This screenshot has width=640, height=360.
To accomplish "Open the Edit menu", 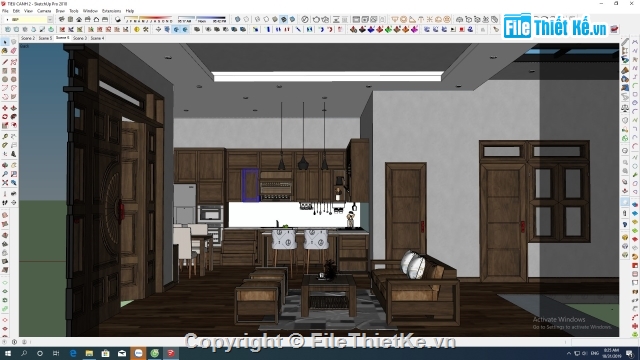I will pos(16,11).
